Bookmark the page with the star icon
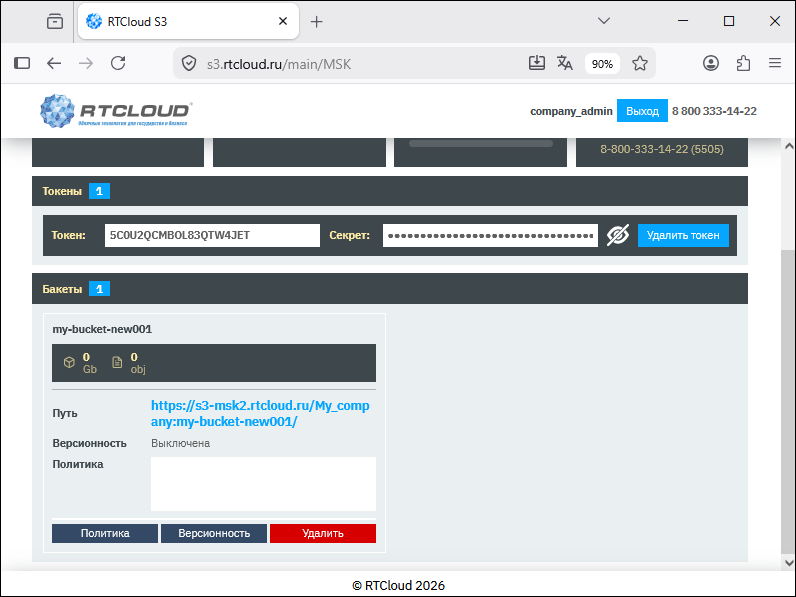Viewport: 796px width, 597px height. (640, 63)
